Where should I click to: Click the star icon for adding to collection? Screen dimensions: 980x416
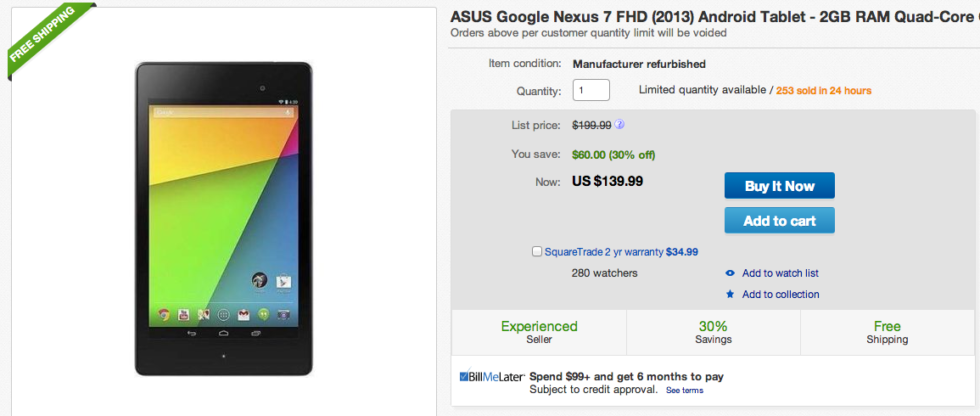(x=730, y=294)
